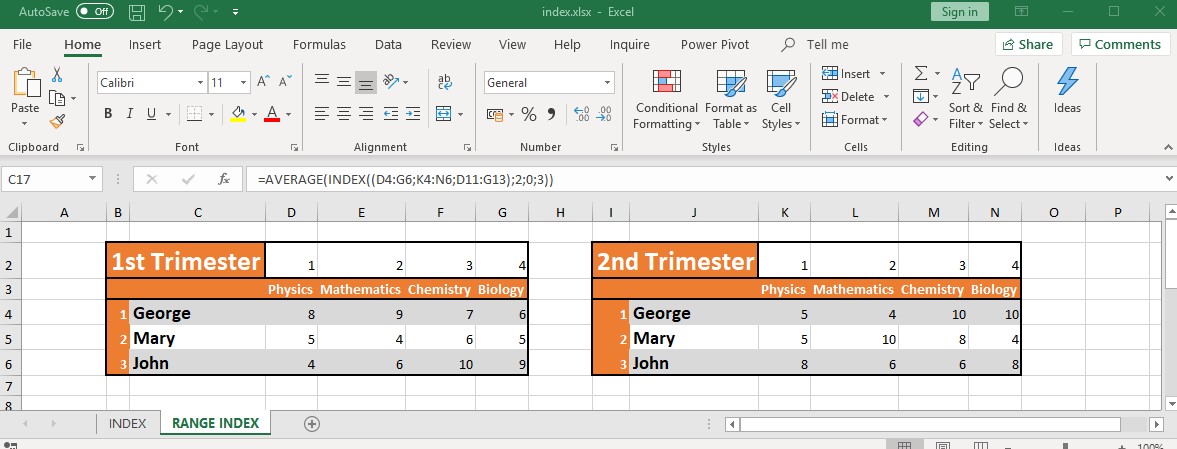1177x449 pixels.
Task: Toggle Bold formatting
Action: [108, 114]
